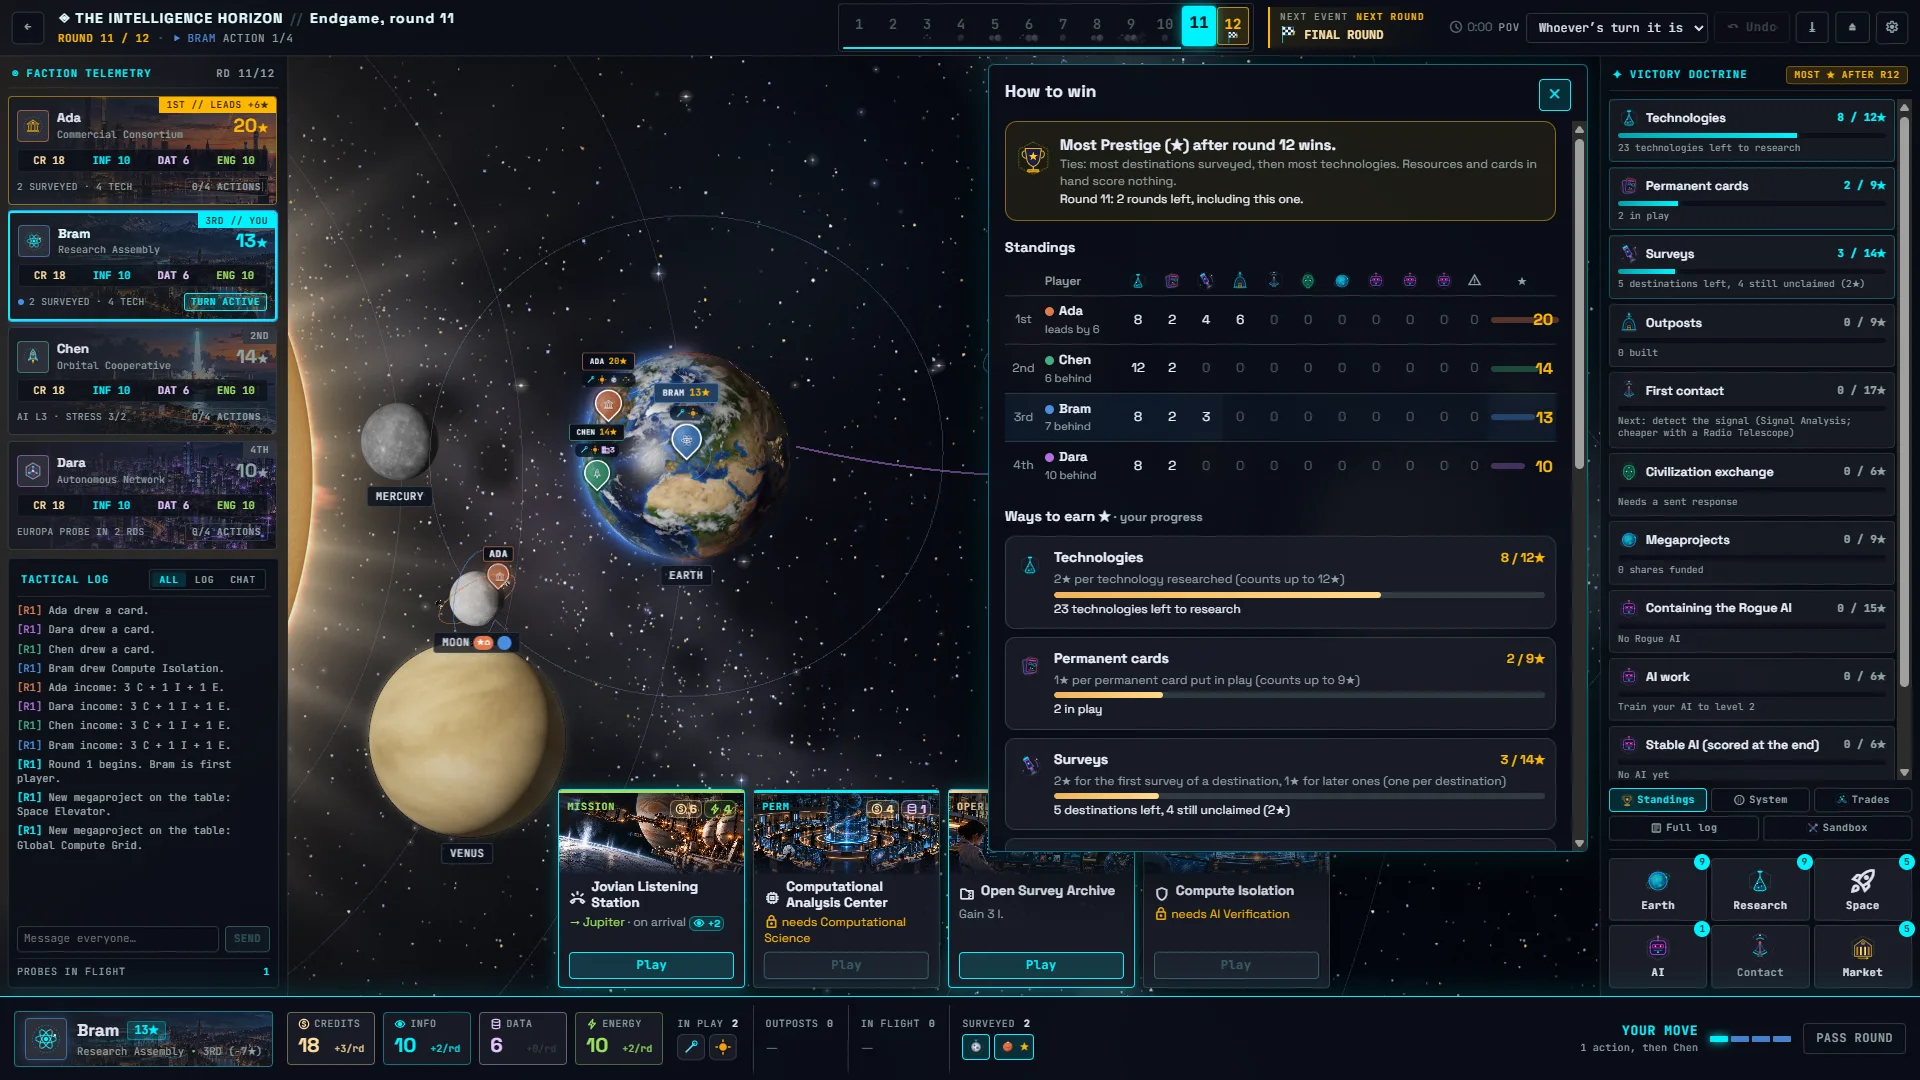1920x1080 pixels.
Task: Switch to the System view
Action: click(x=1760, y=799)
